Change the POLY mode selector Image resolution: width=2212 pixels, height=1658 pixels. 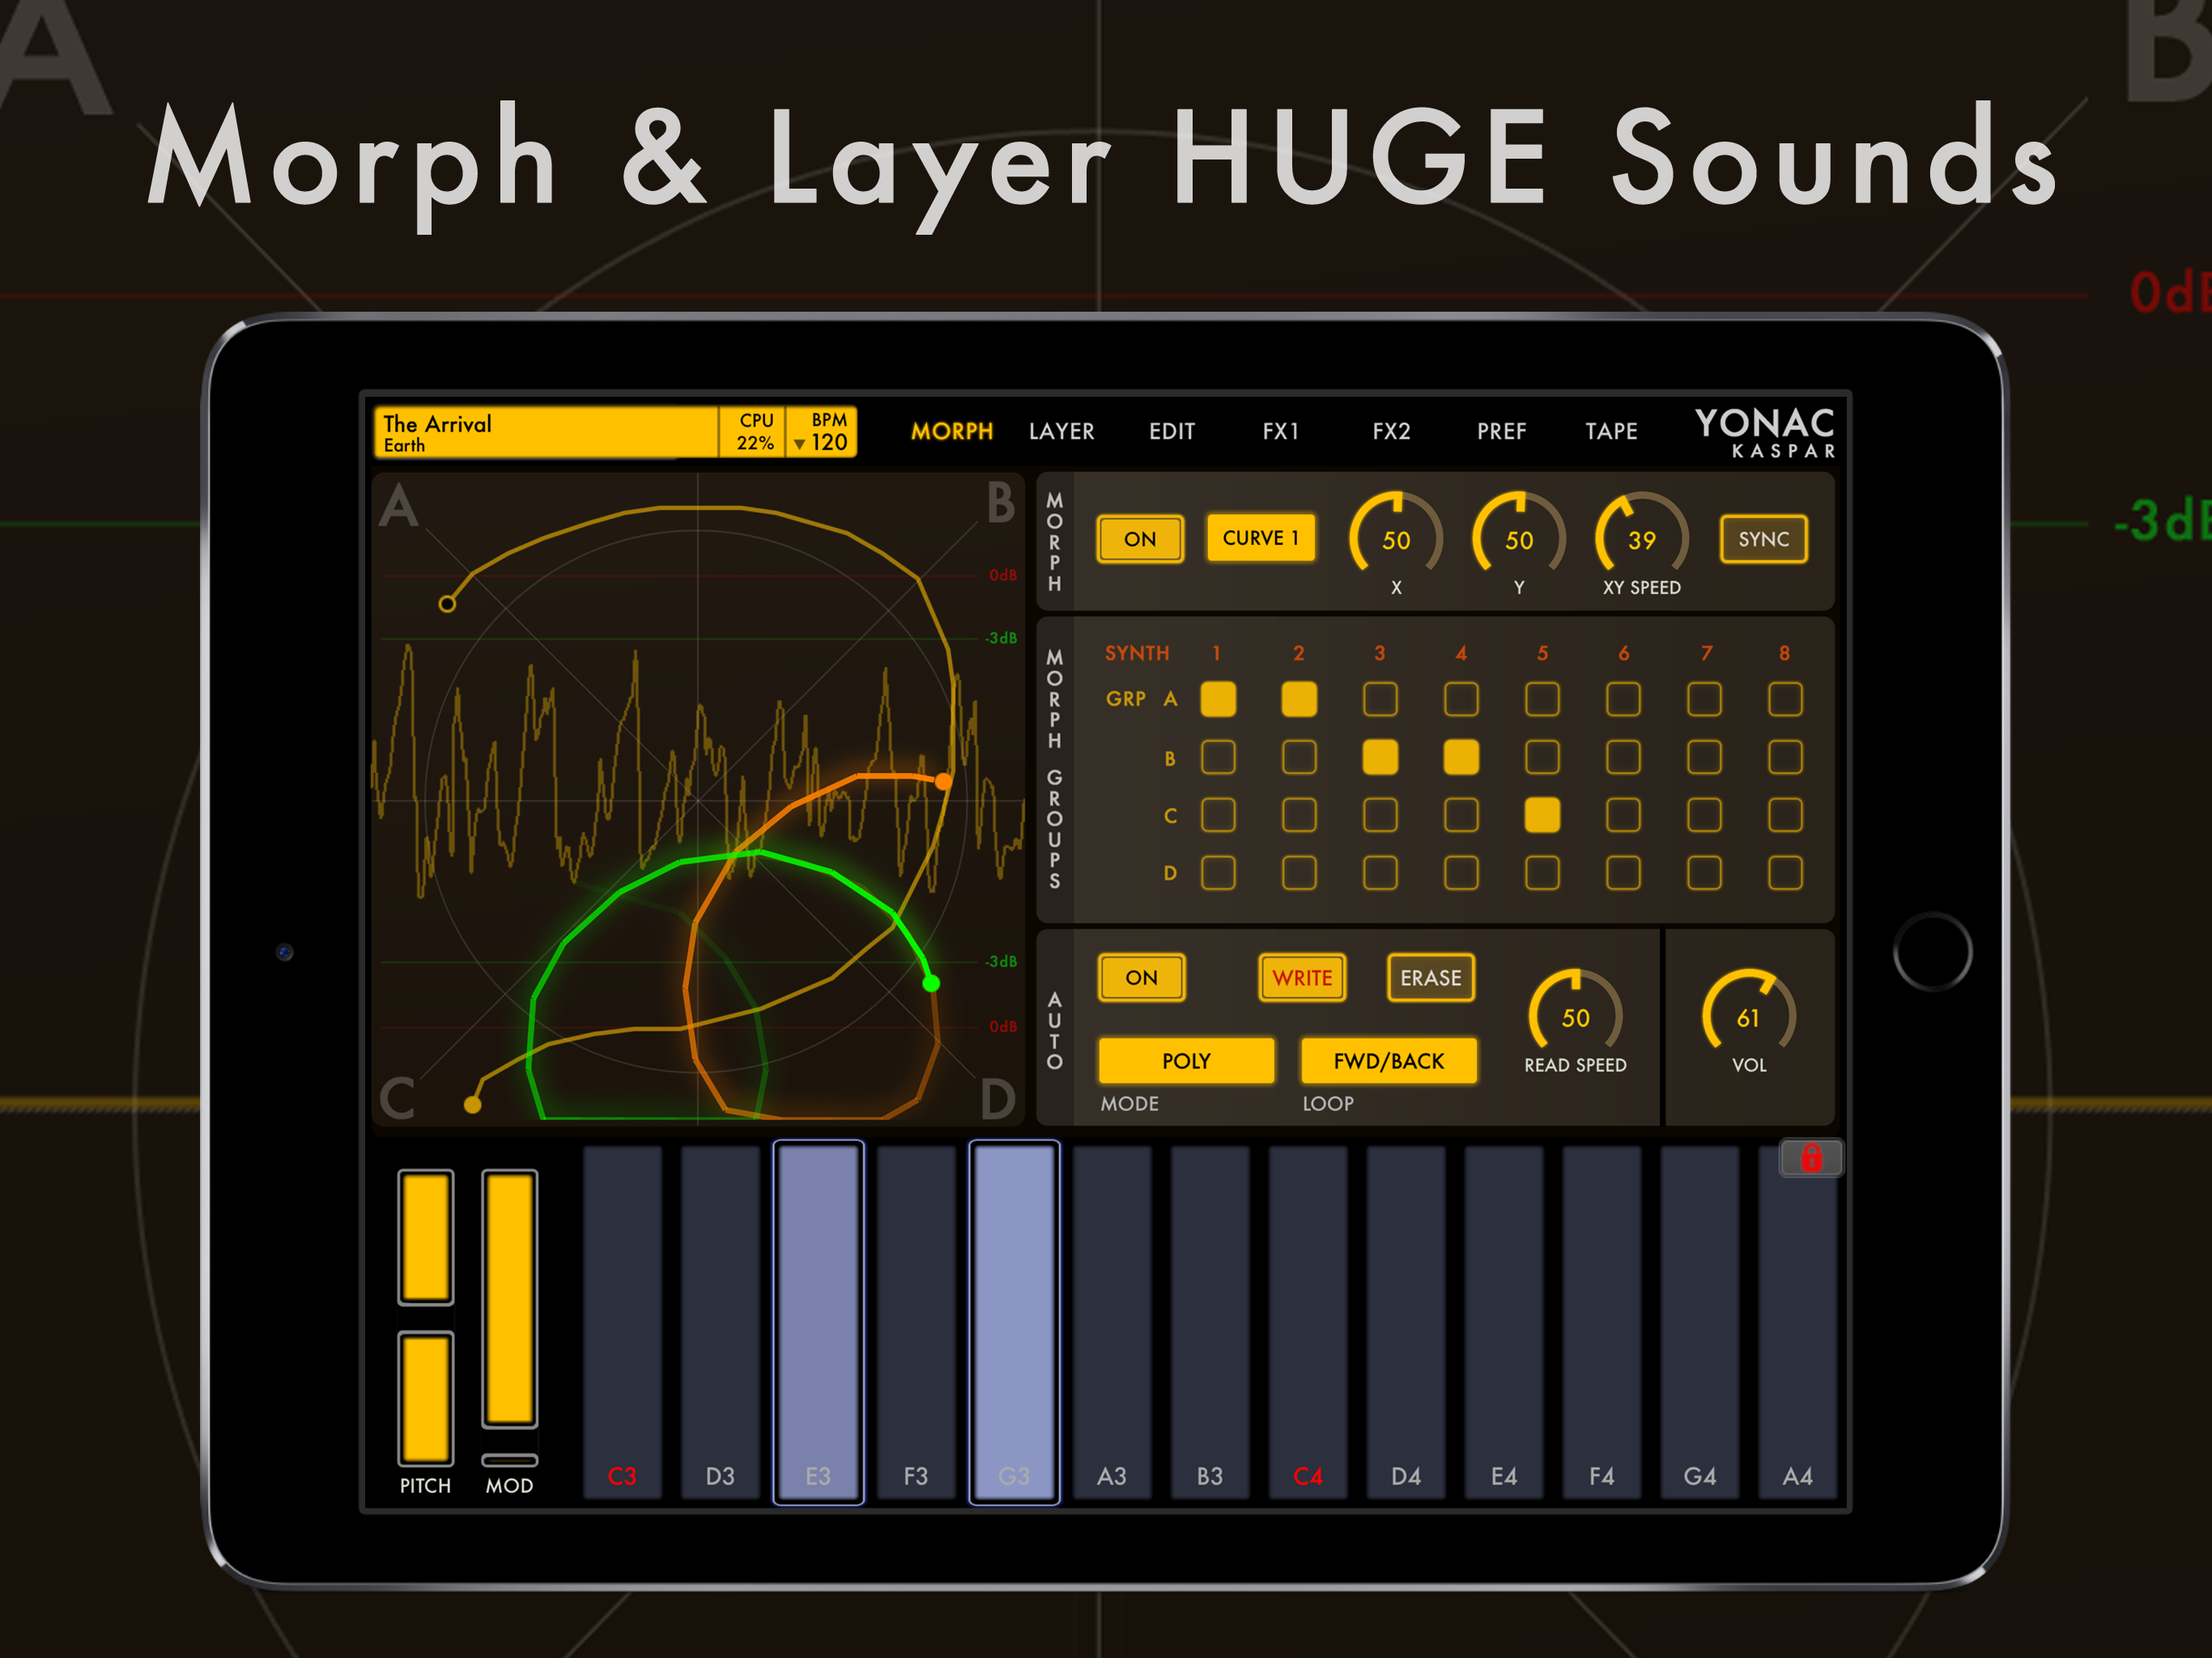1186,1061
